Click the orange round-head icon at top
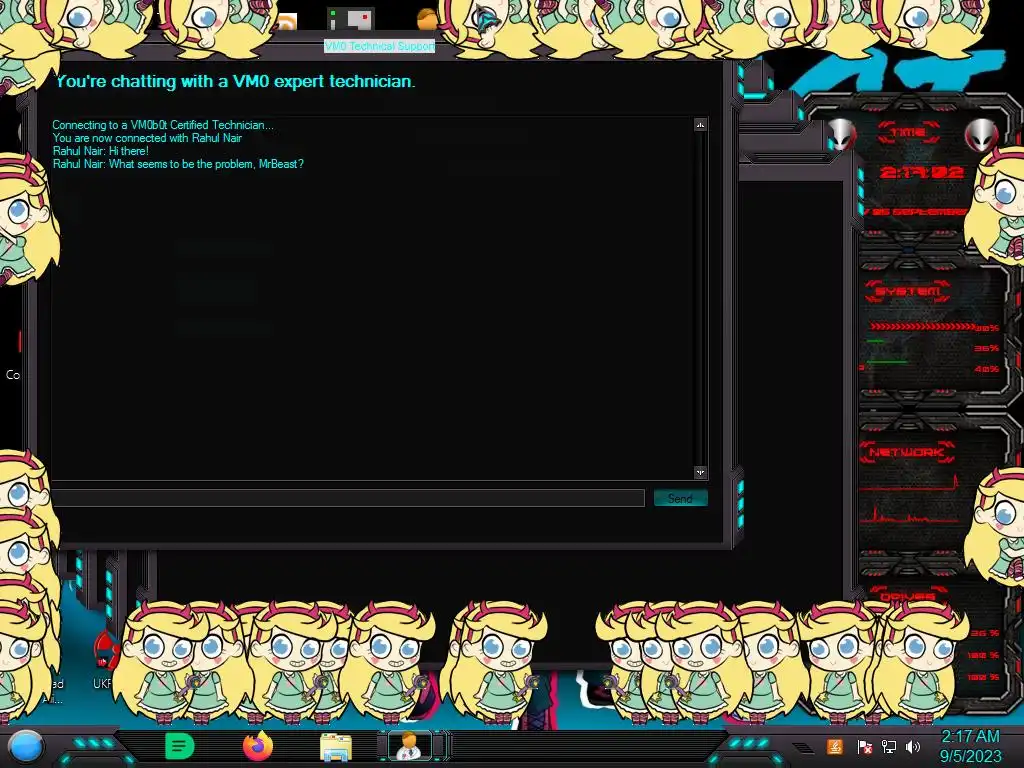1024x768 pixels. point(427,19)
